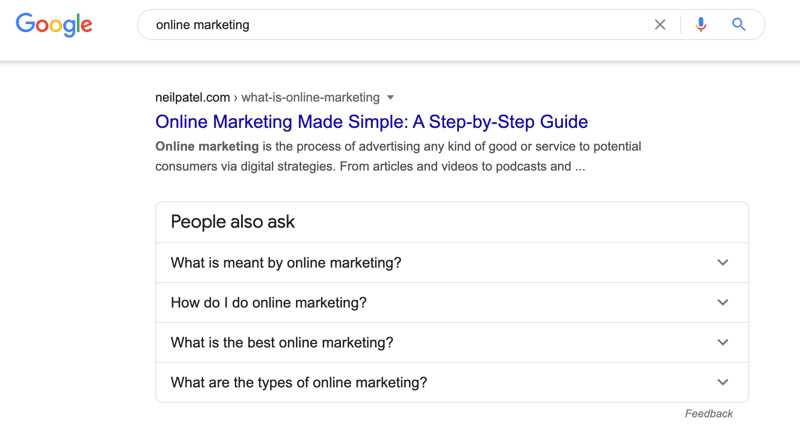Expand chevron for 'How do I do online marketing?'
This screenshot has height=440, width=800.
coord(722,302)
